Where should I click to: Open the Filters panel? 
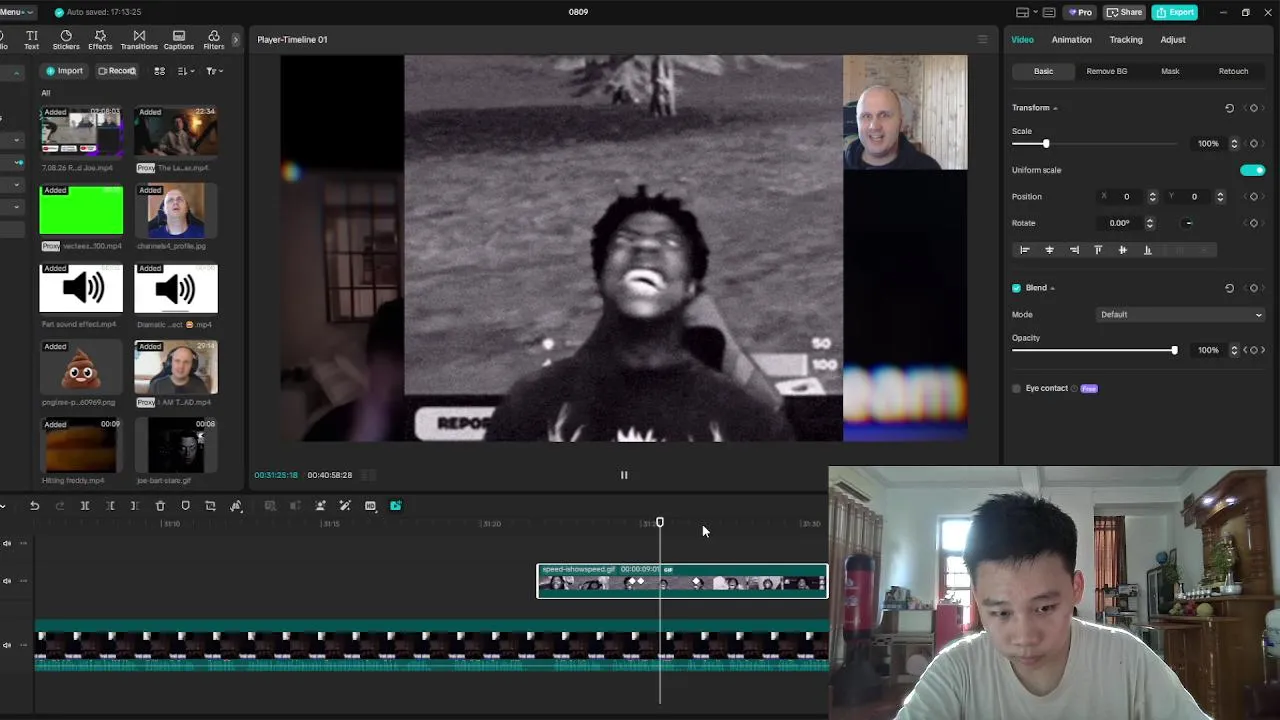pos(214,40)
